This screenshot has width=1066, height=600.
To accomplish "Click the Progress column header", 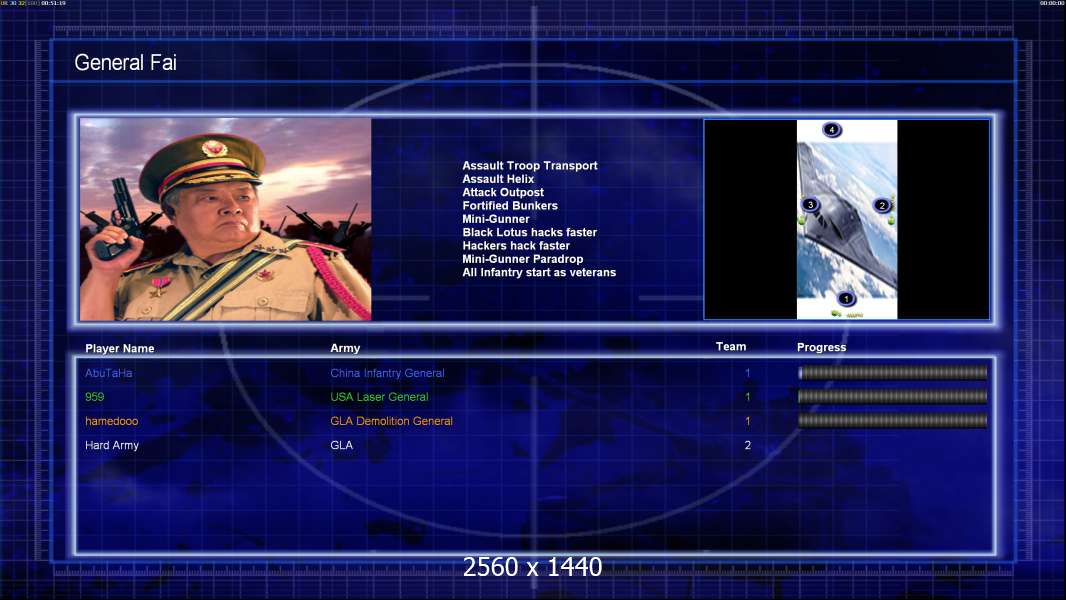I will click(x=821, y=347).
